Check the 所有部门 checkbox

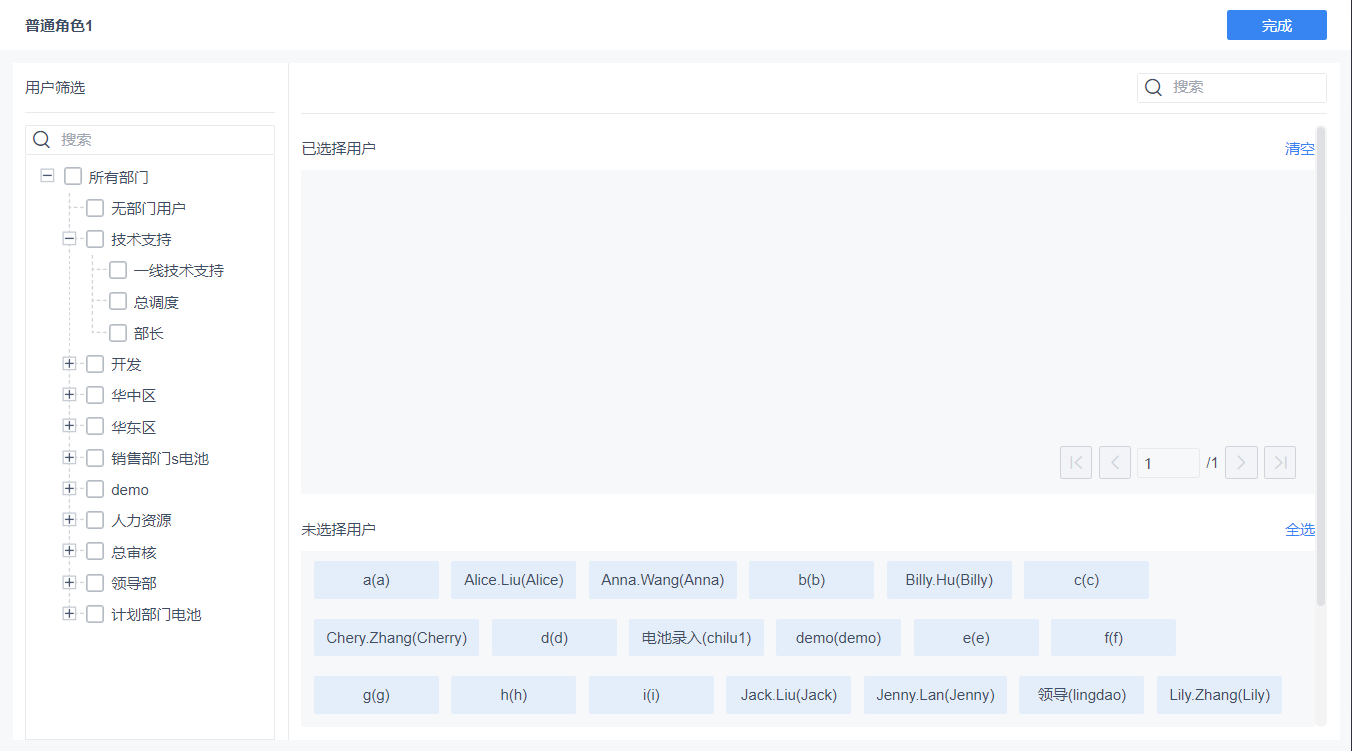(x=73, y=177)
